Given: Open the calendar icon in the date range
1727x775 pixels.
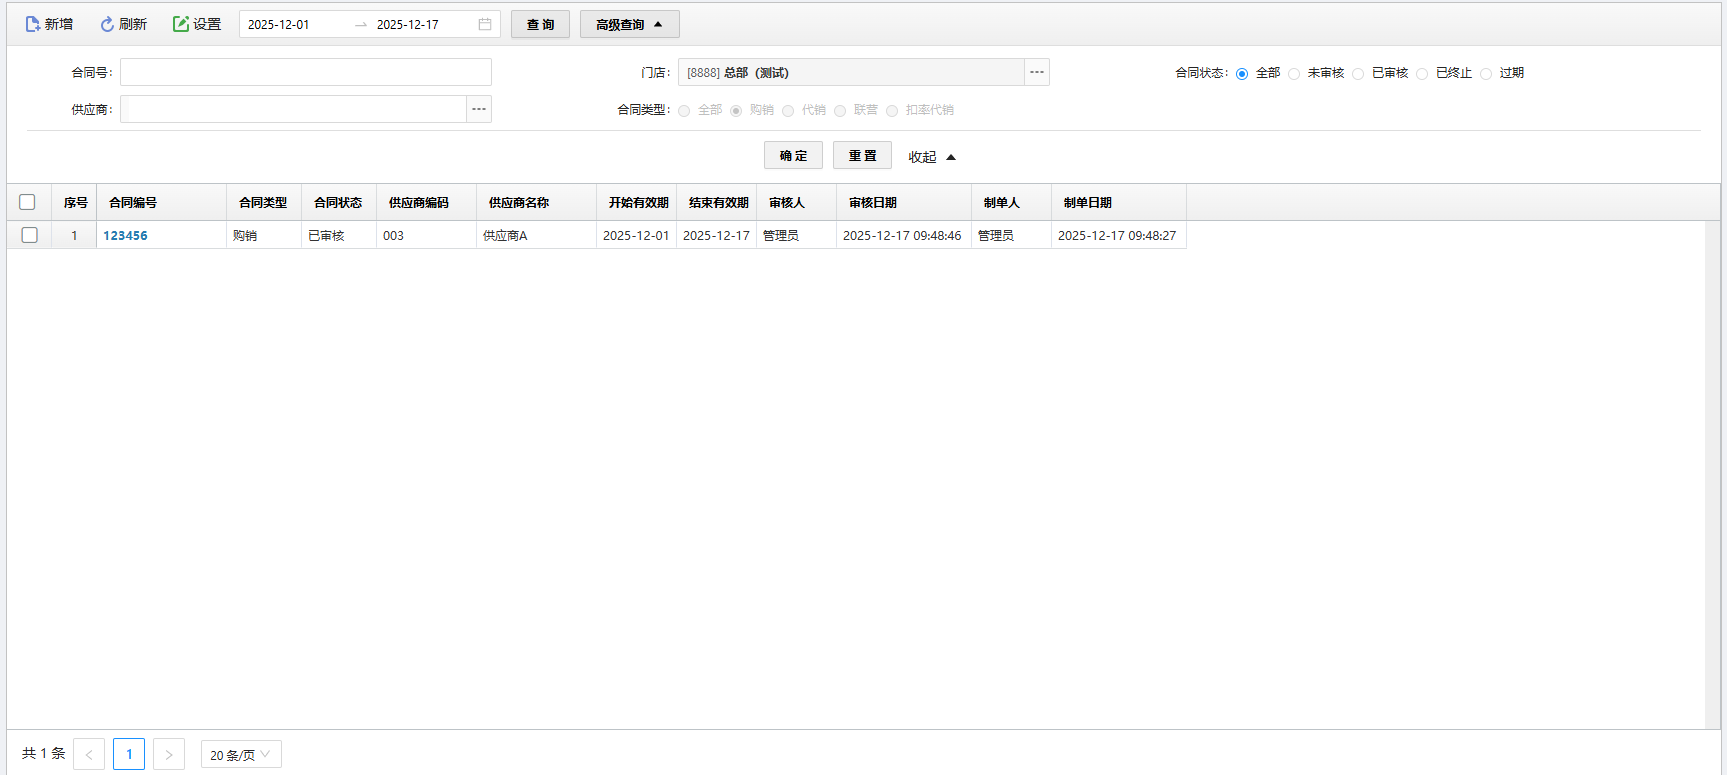Looking at the screenshot, I should pyautogui.click(x=485, y=24).
